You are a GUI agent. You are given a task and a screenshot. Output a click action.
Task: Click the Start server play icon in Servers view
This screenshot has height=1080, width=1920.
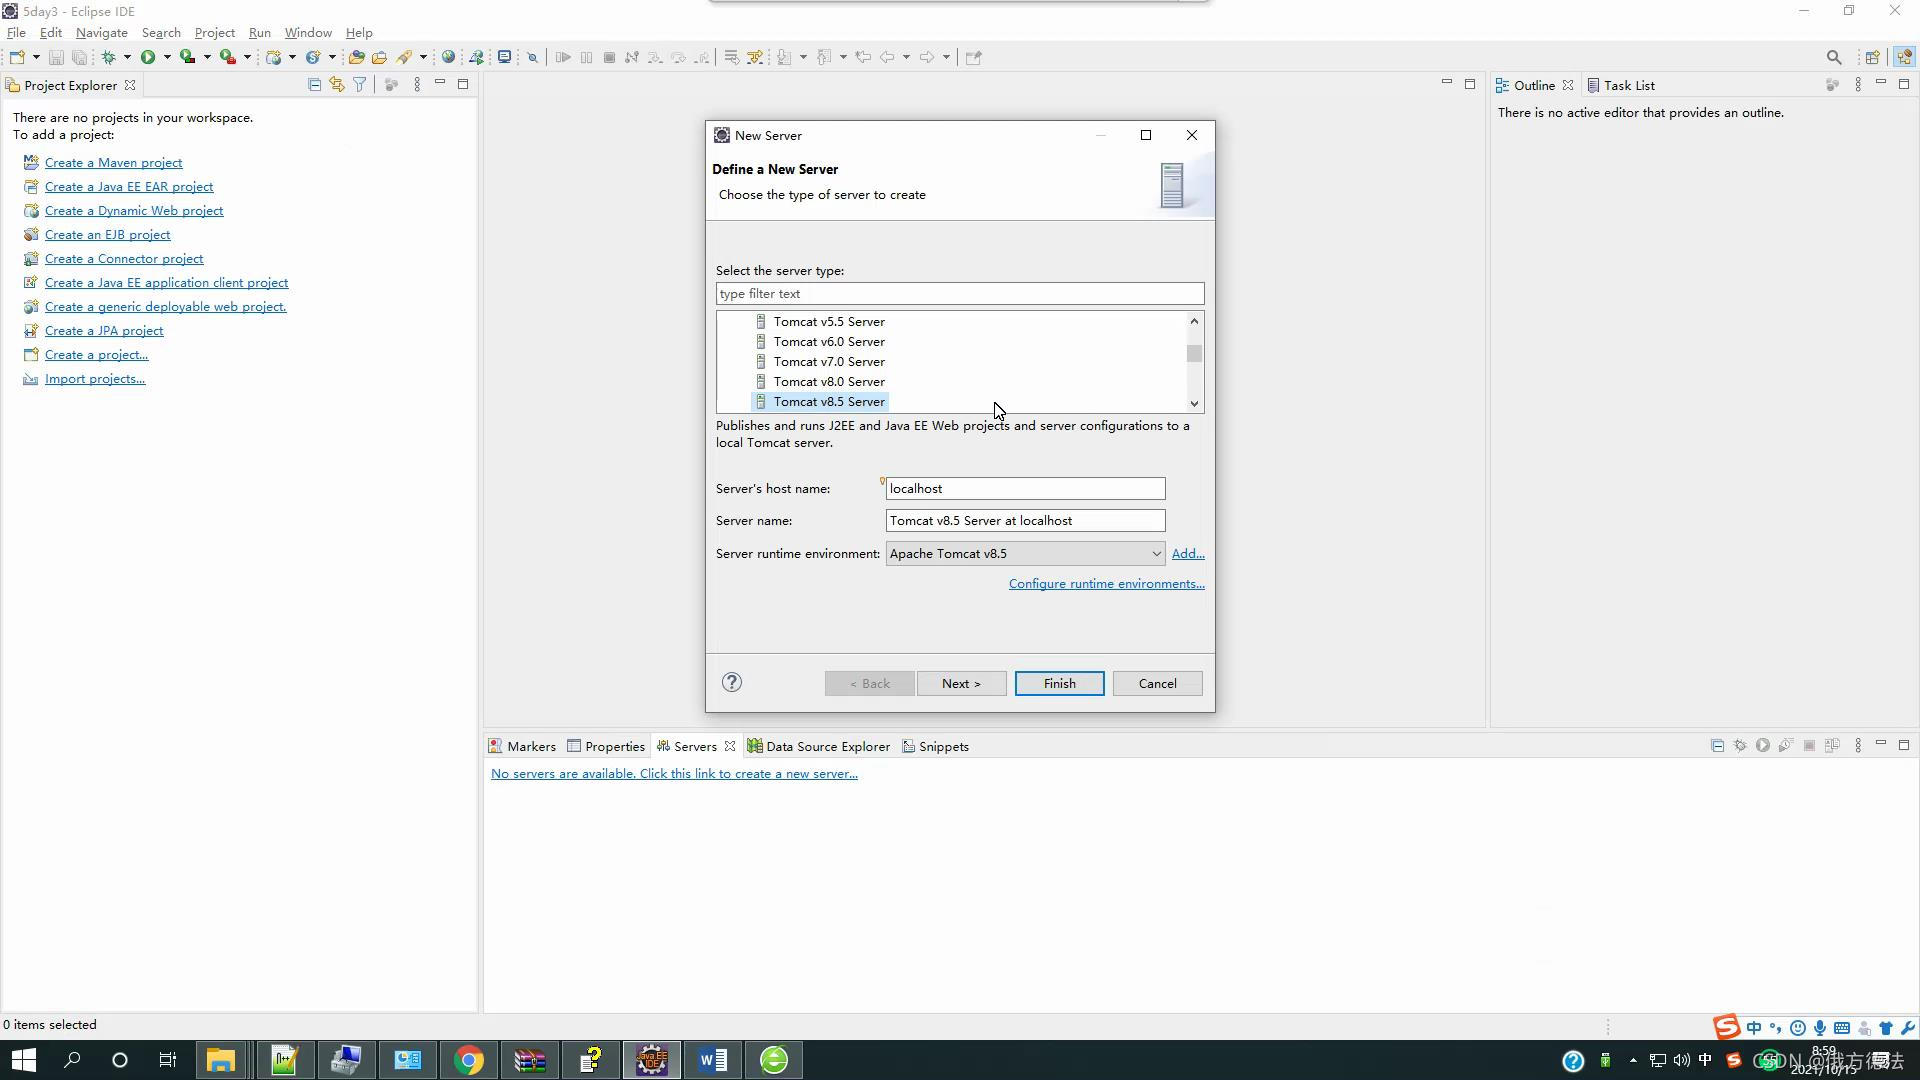click(x=1763, y=746)
